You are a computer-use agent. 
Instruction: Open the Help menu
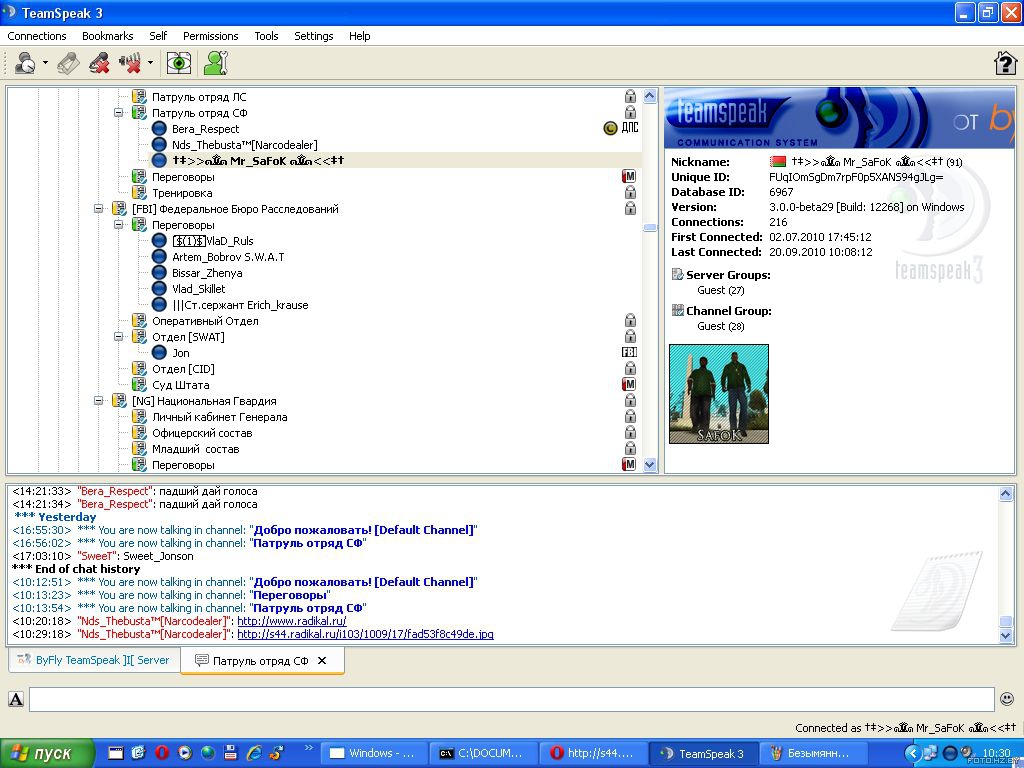coord(359,36)
